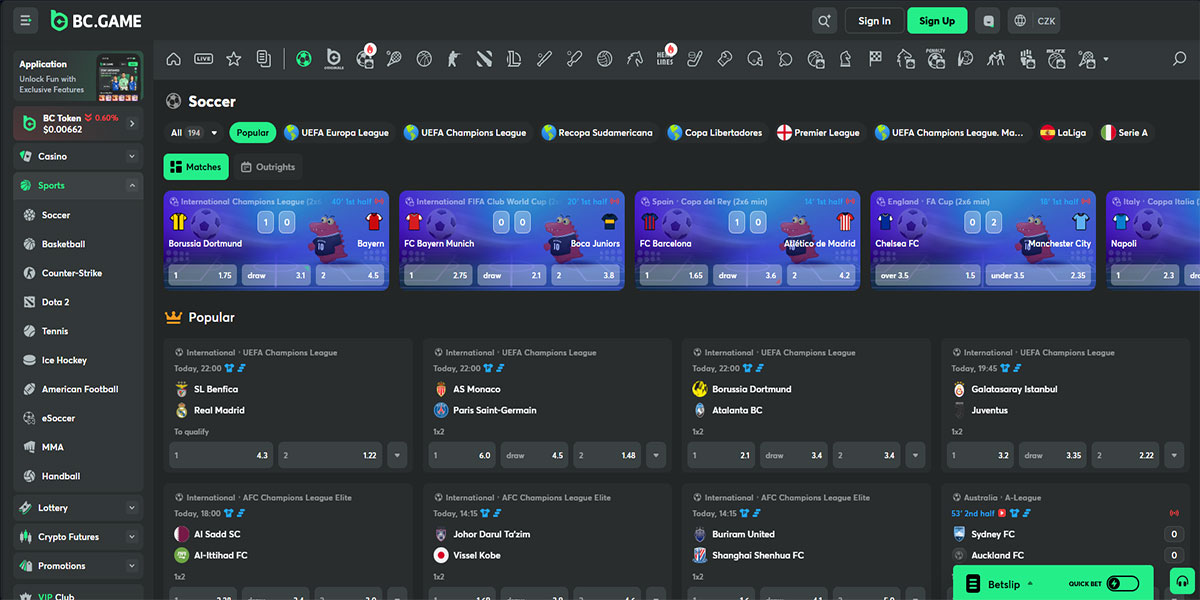Collapse the Sports sidebar section
The height and width of the screenshot is (600, 1200).
click(x=131, y=185)
